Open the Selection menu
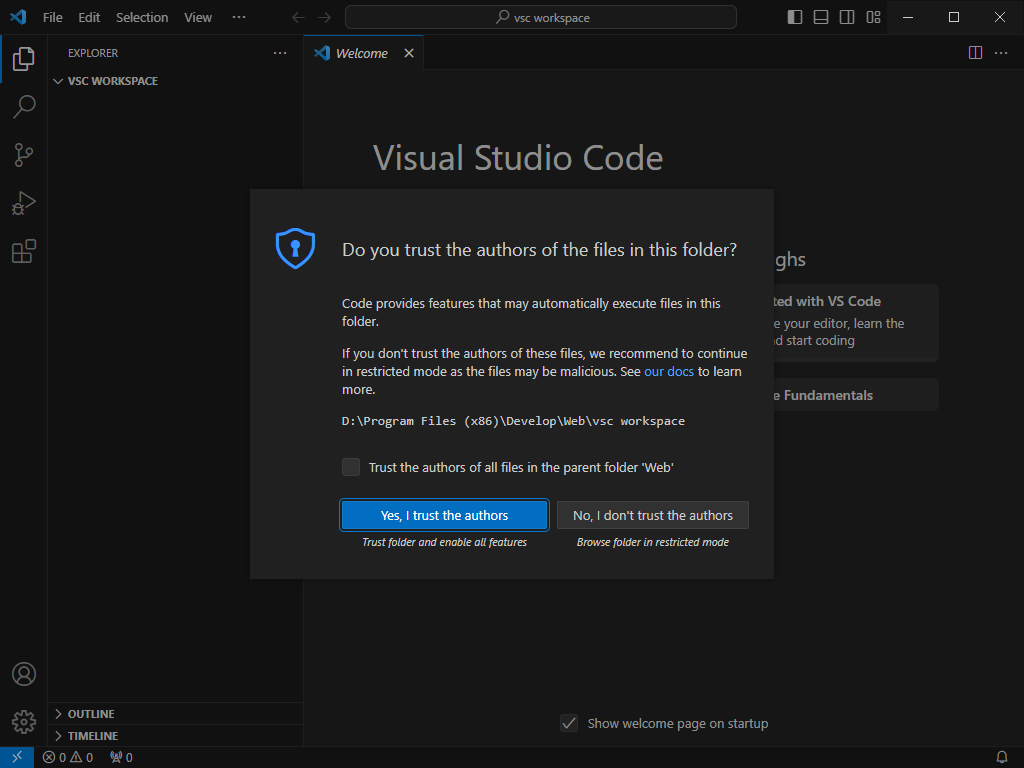The width and height of the screenshot is (1024, 768). coord(142,18)
